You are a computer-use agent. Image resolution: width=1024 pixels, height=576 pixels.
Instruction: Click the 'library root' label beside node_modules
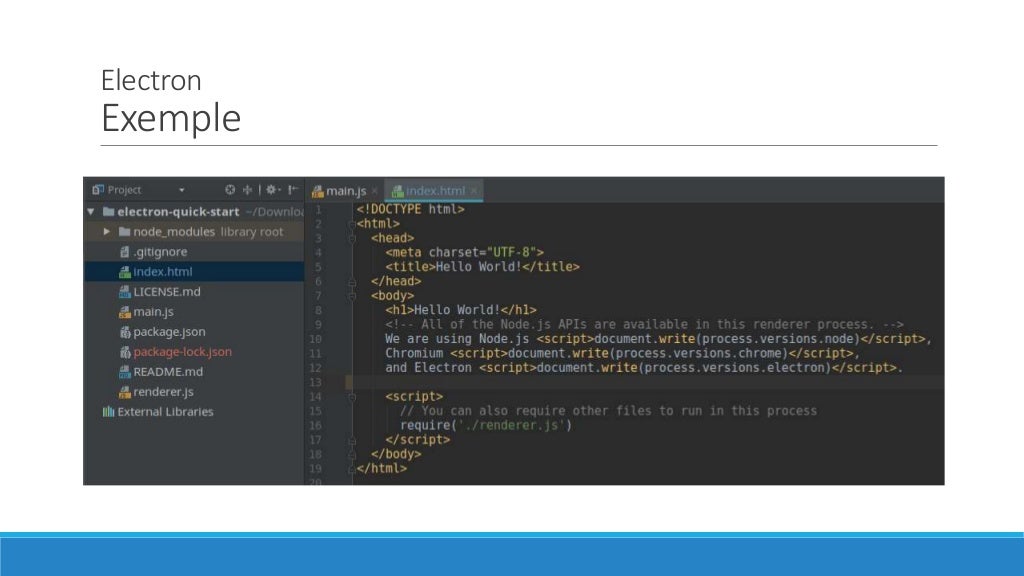[251, 232]
